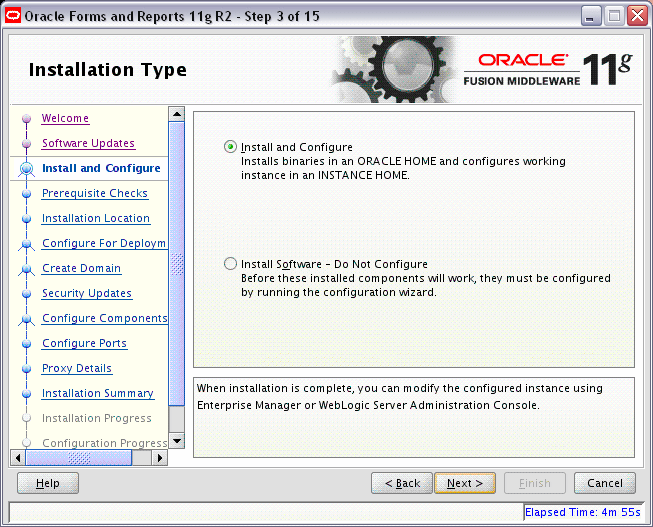Click the Welcome step bullet icon
The height and width of the screenshot is (527, 653).
point(27,119)
